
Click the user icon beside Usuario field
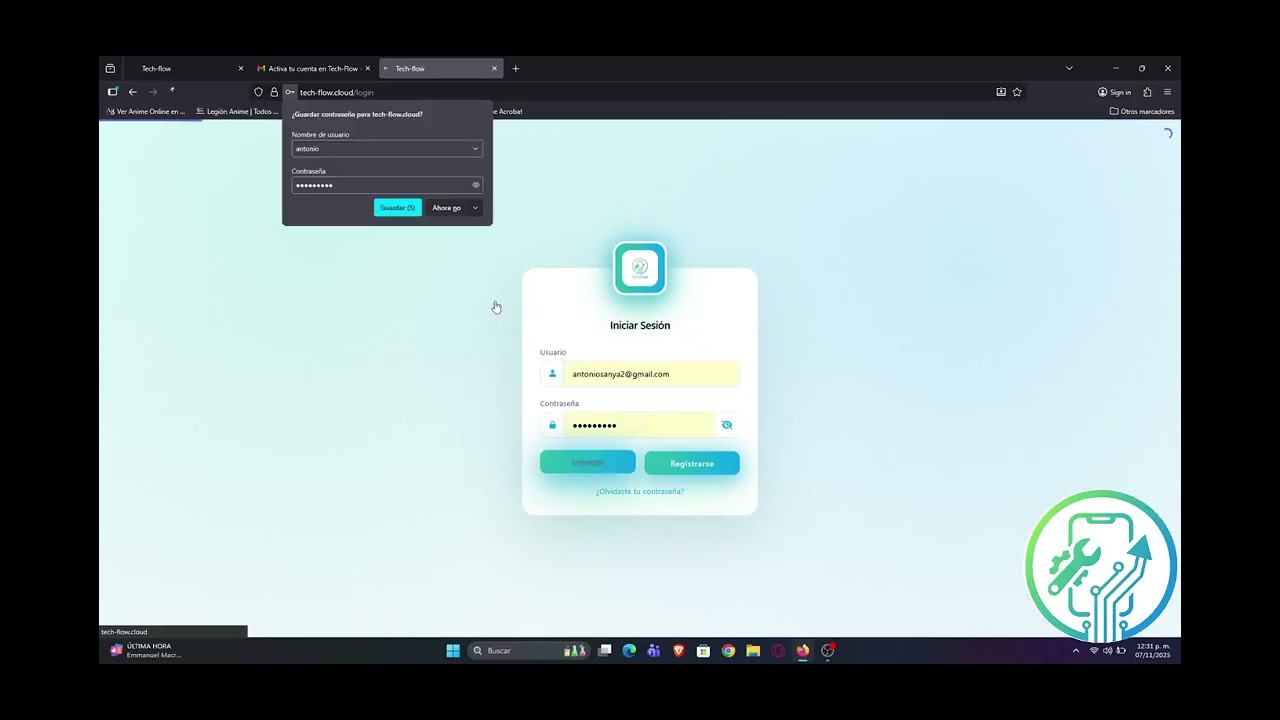pyautogui.click(x=552, y=374)
